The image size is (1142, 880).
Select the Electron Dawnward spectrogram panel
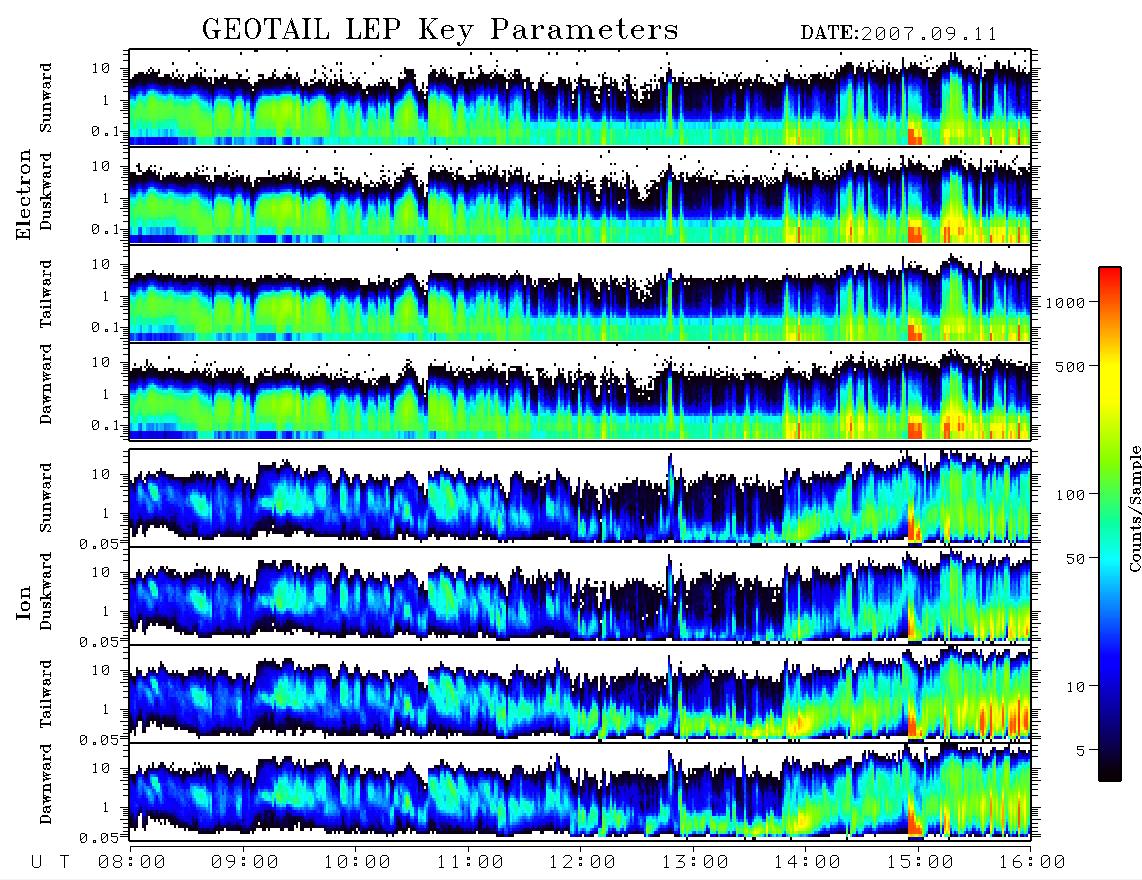[x=580, y=391]
